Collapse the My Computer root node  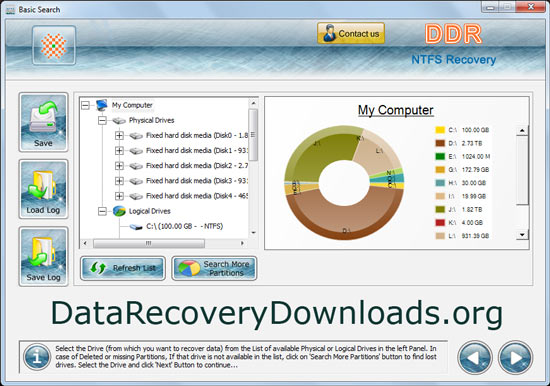point(85,105)
